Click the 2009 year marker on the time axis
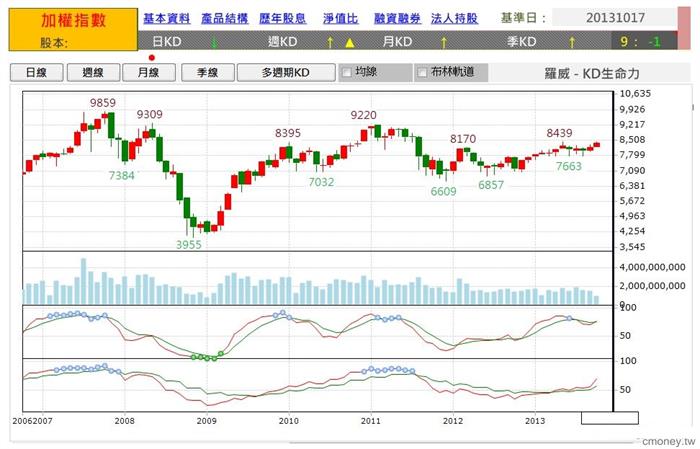Viewport: 700px width, 449px height. 207,421
